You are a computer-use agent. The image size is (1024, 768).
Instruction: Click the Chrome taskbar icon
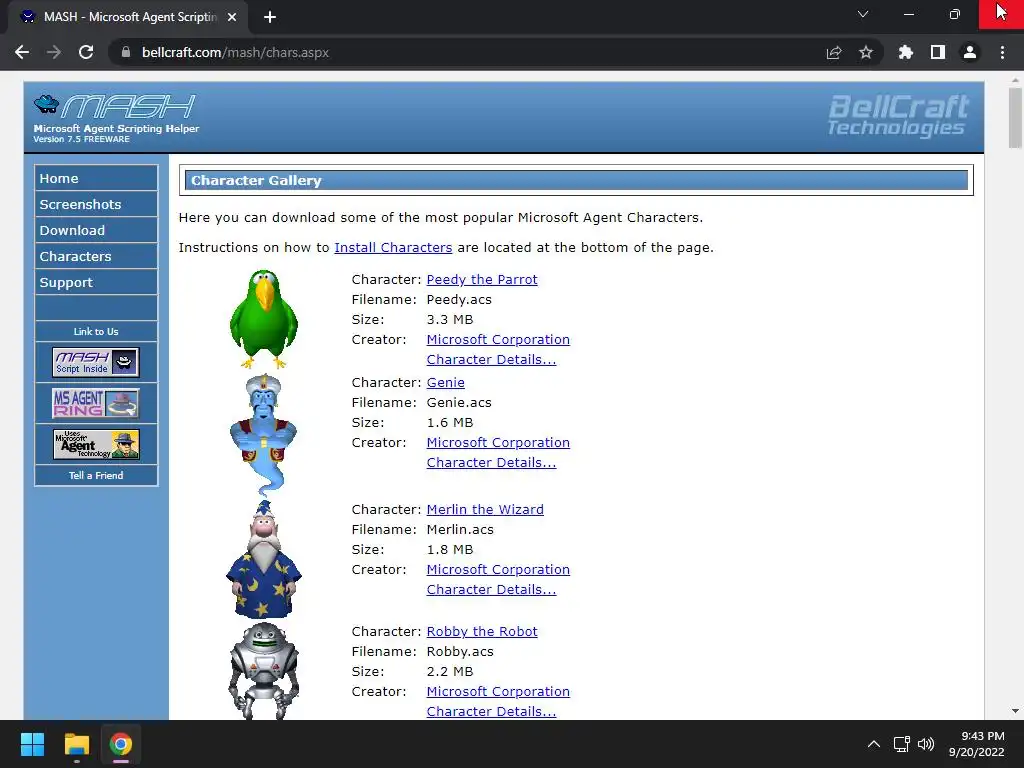point(120,744)
